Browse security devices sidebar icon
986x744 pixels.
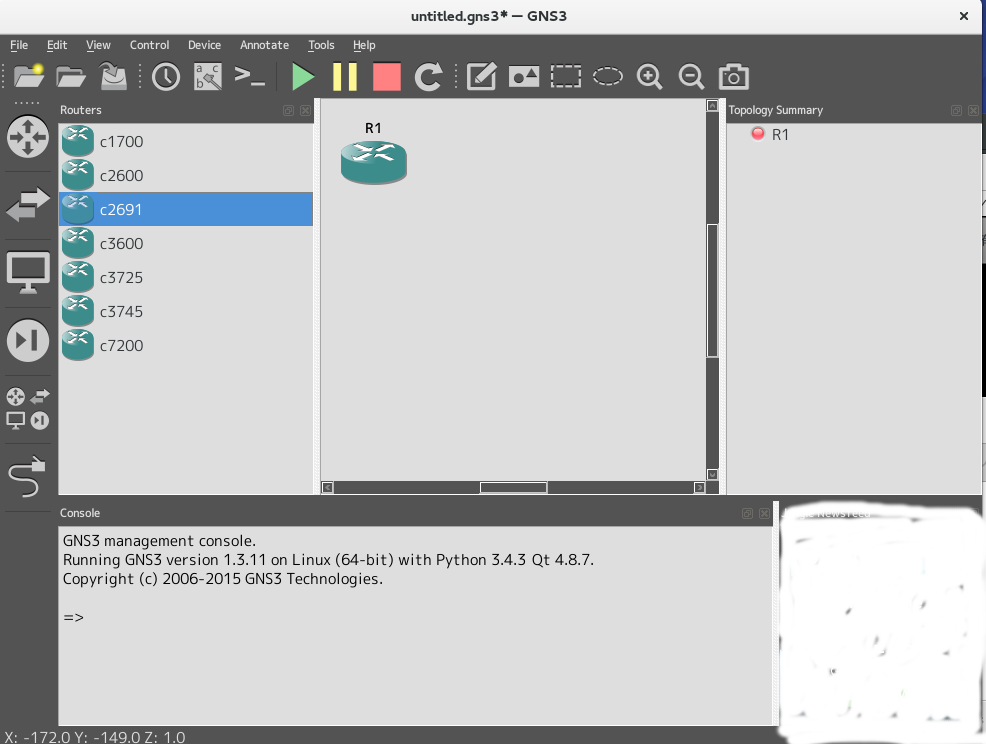28,341
